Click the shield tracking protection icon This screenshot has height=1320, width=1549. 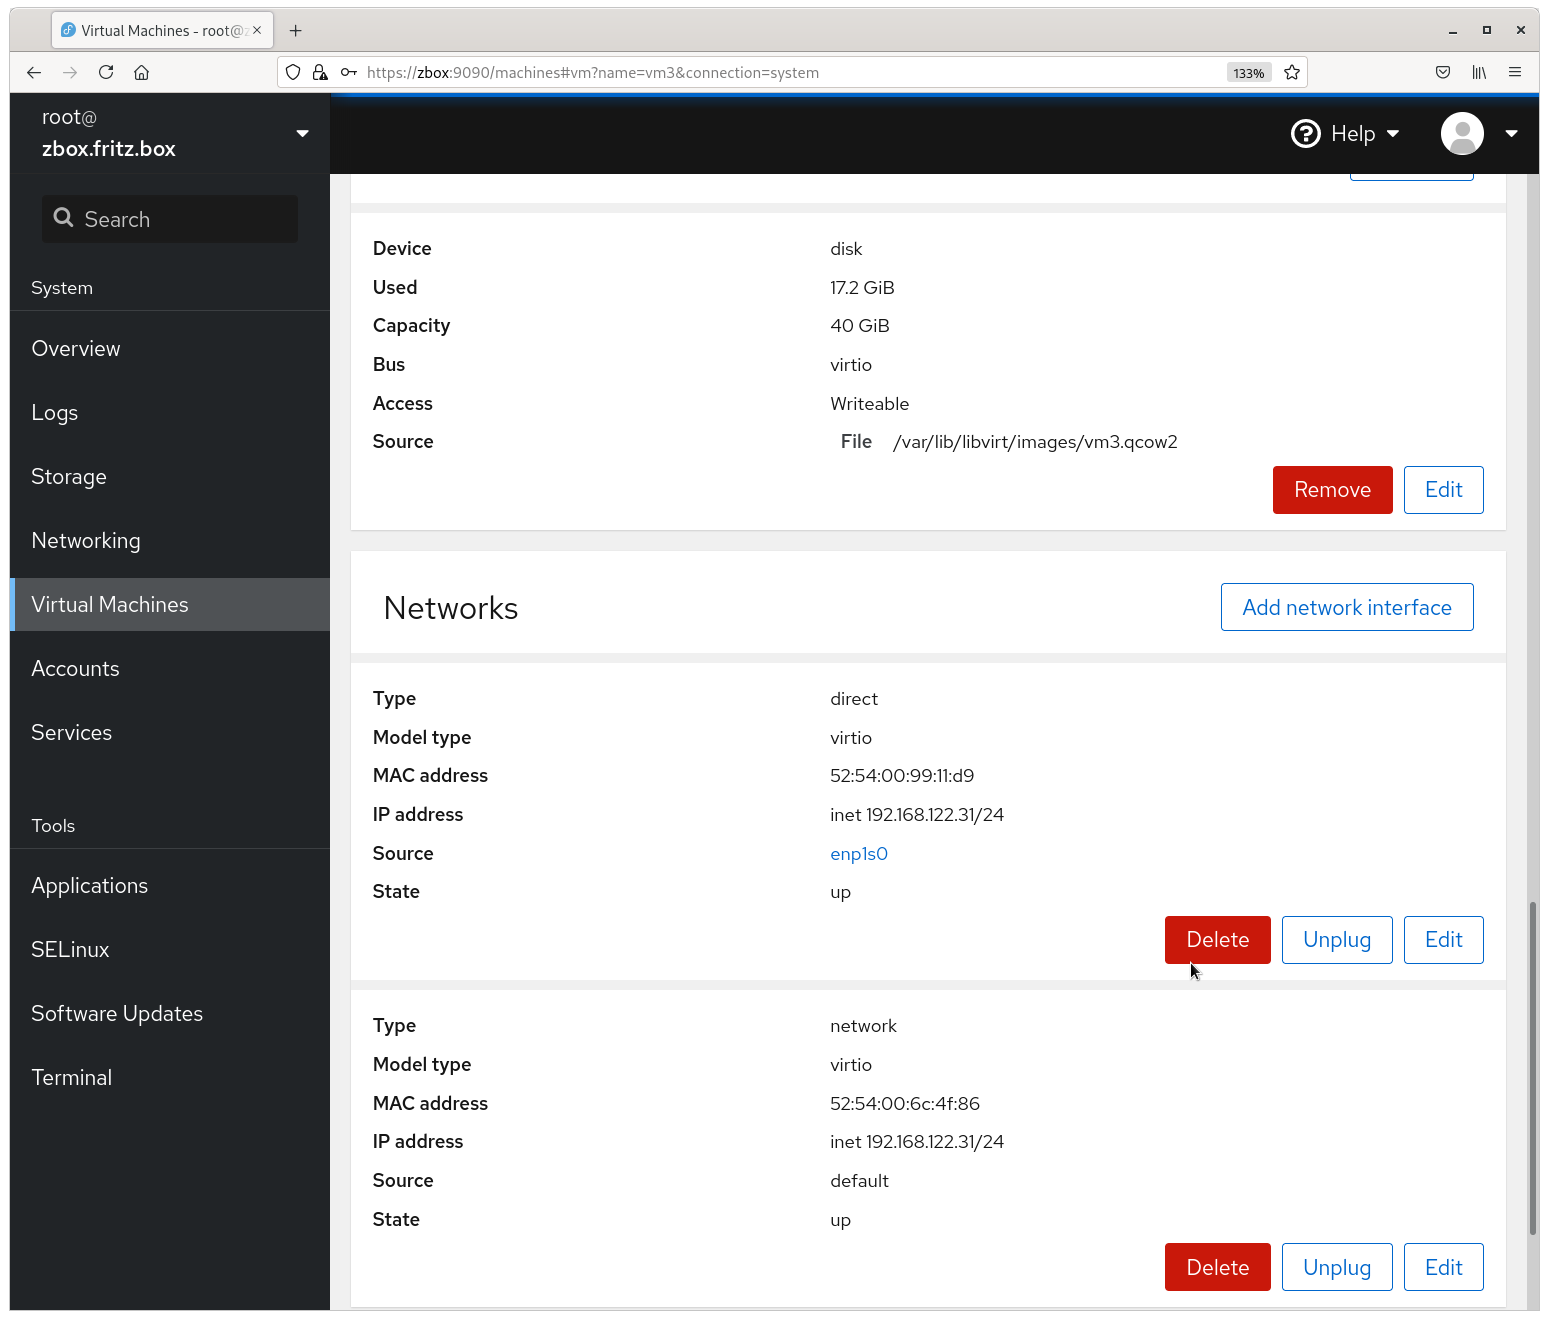[293, 72]
